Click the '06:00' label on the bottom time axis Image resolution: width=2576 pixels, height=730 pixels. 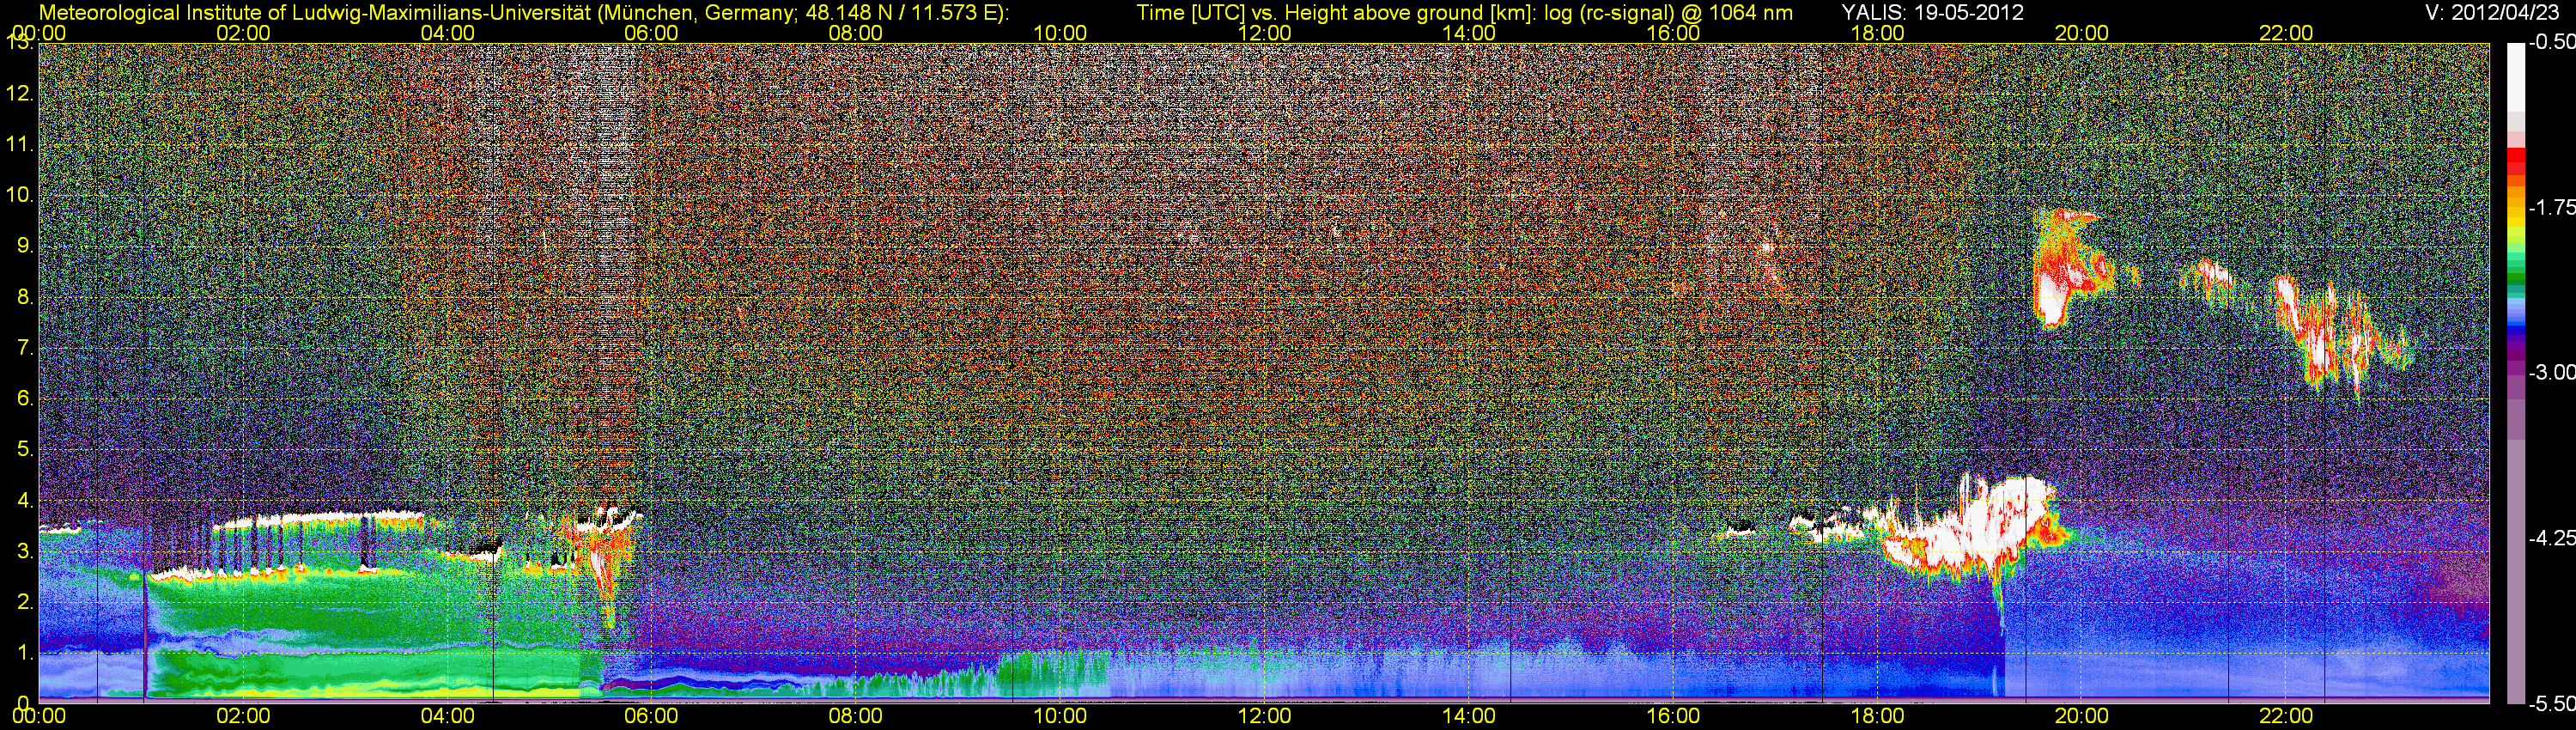pyautogui.click(x=651, y=716)
